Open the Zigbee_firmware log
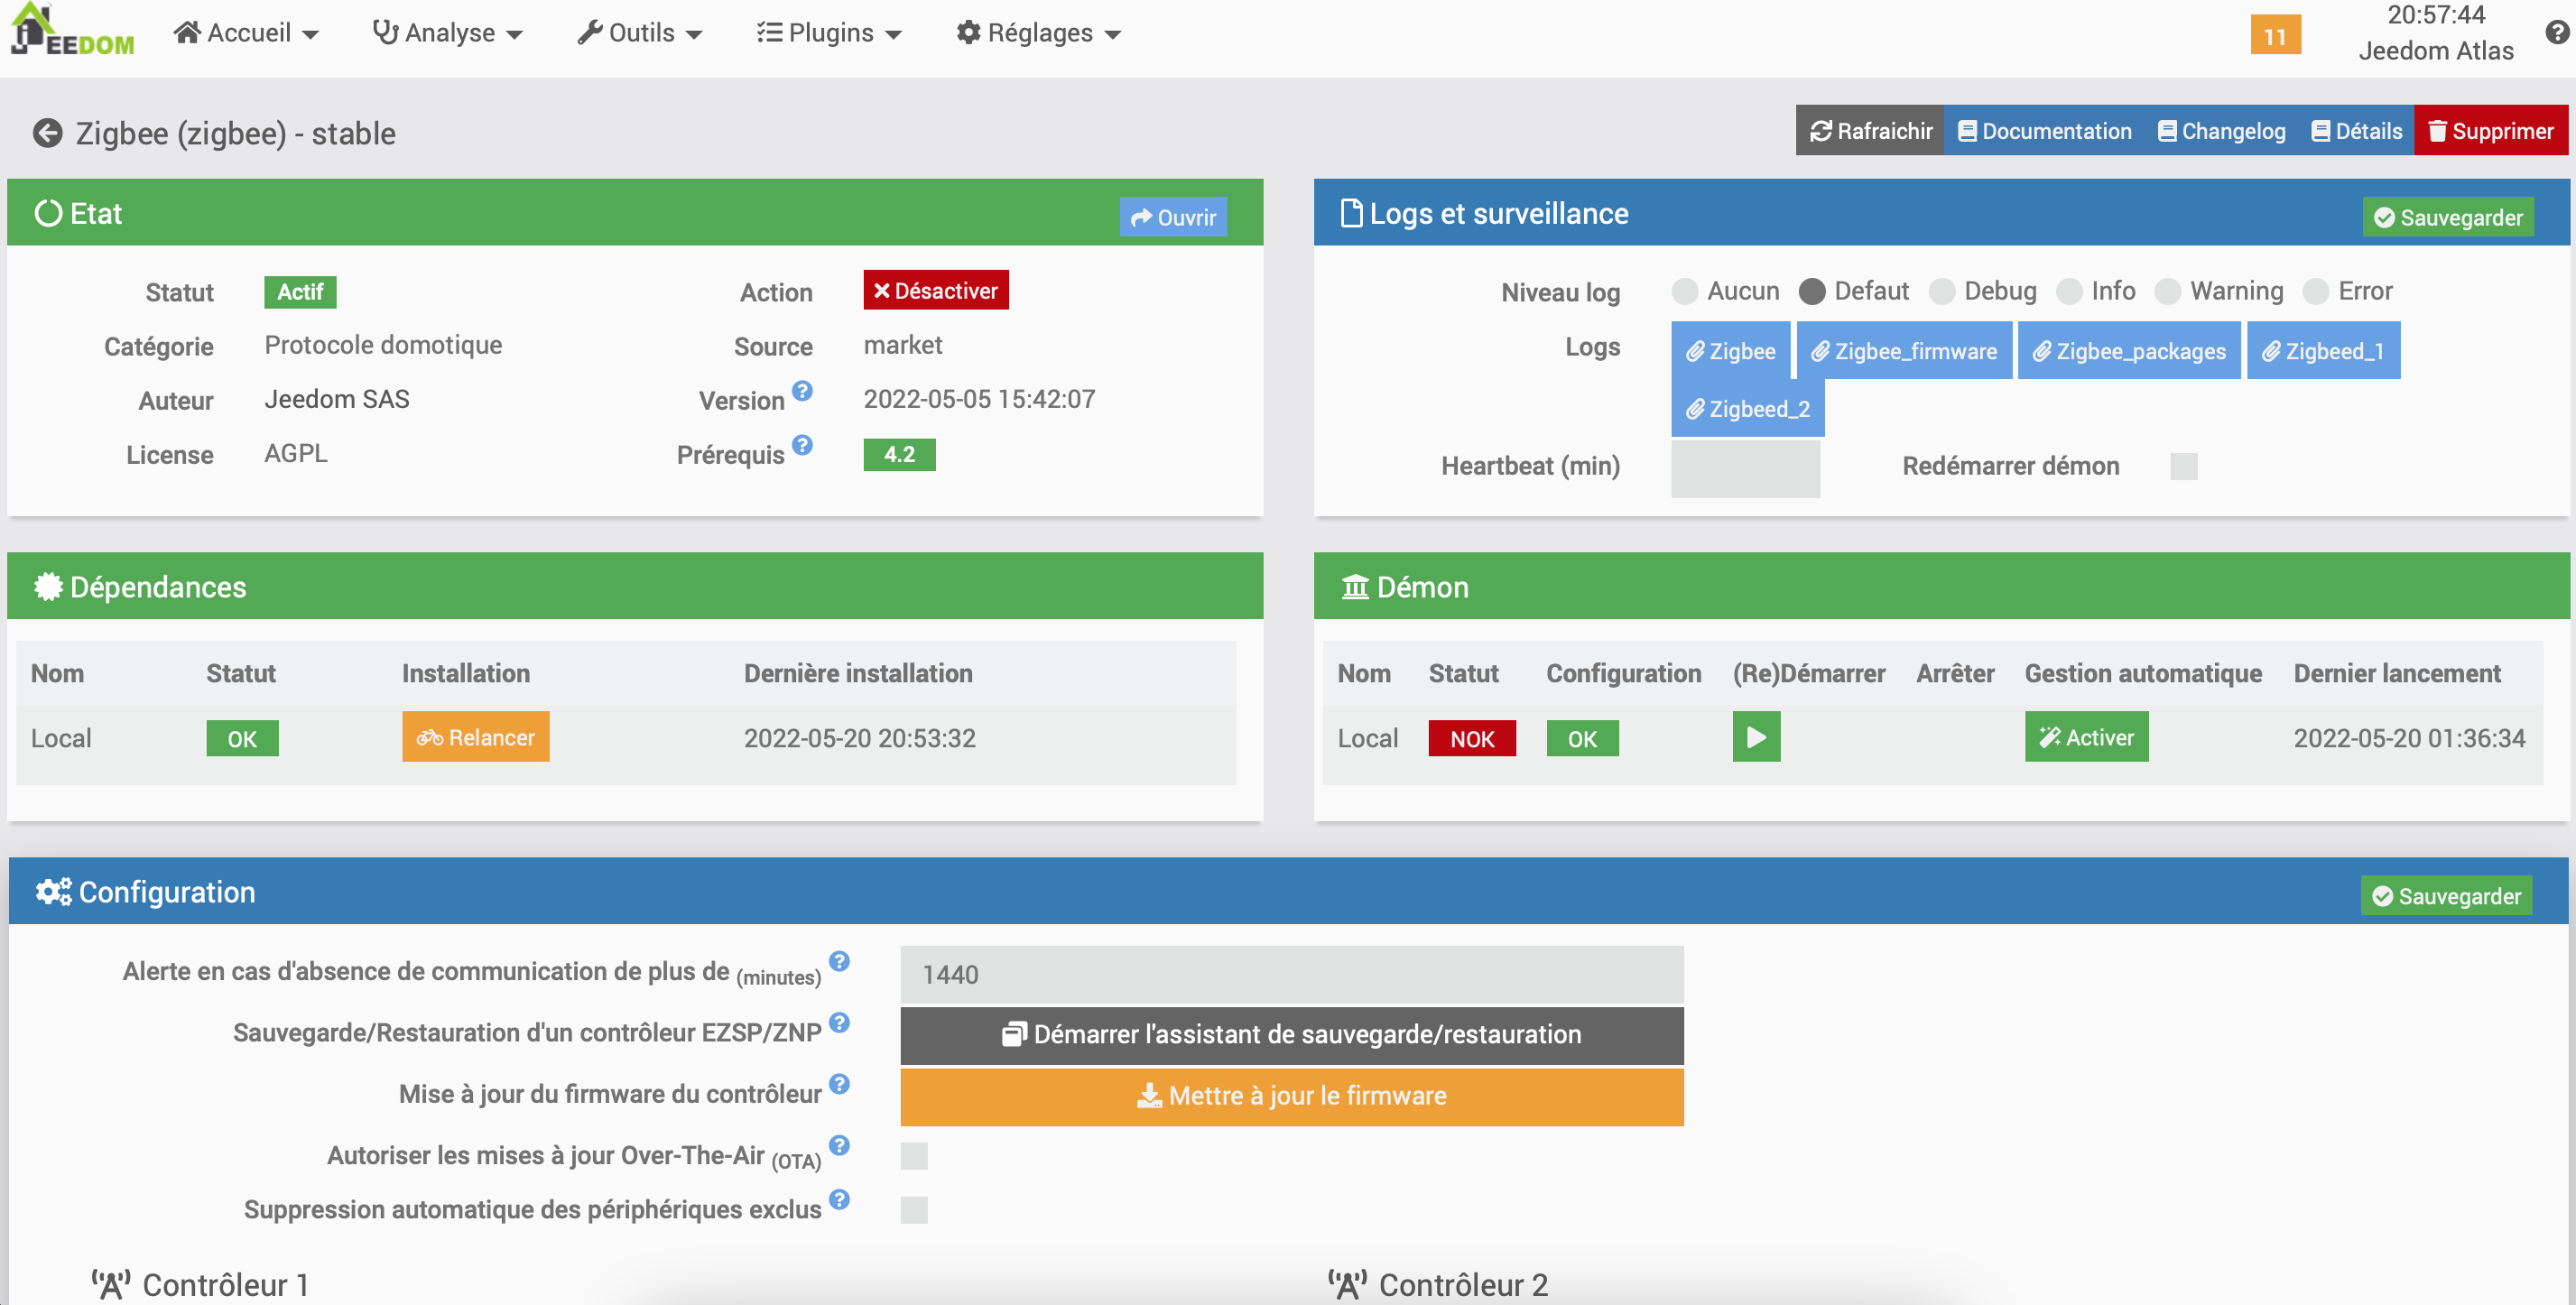2576x1305 pixels. [1903, 351]
